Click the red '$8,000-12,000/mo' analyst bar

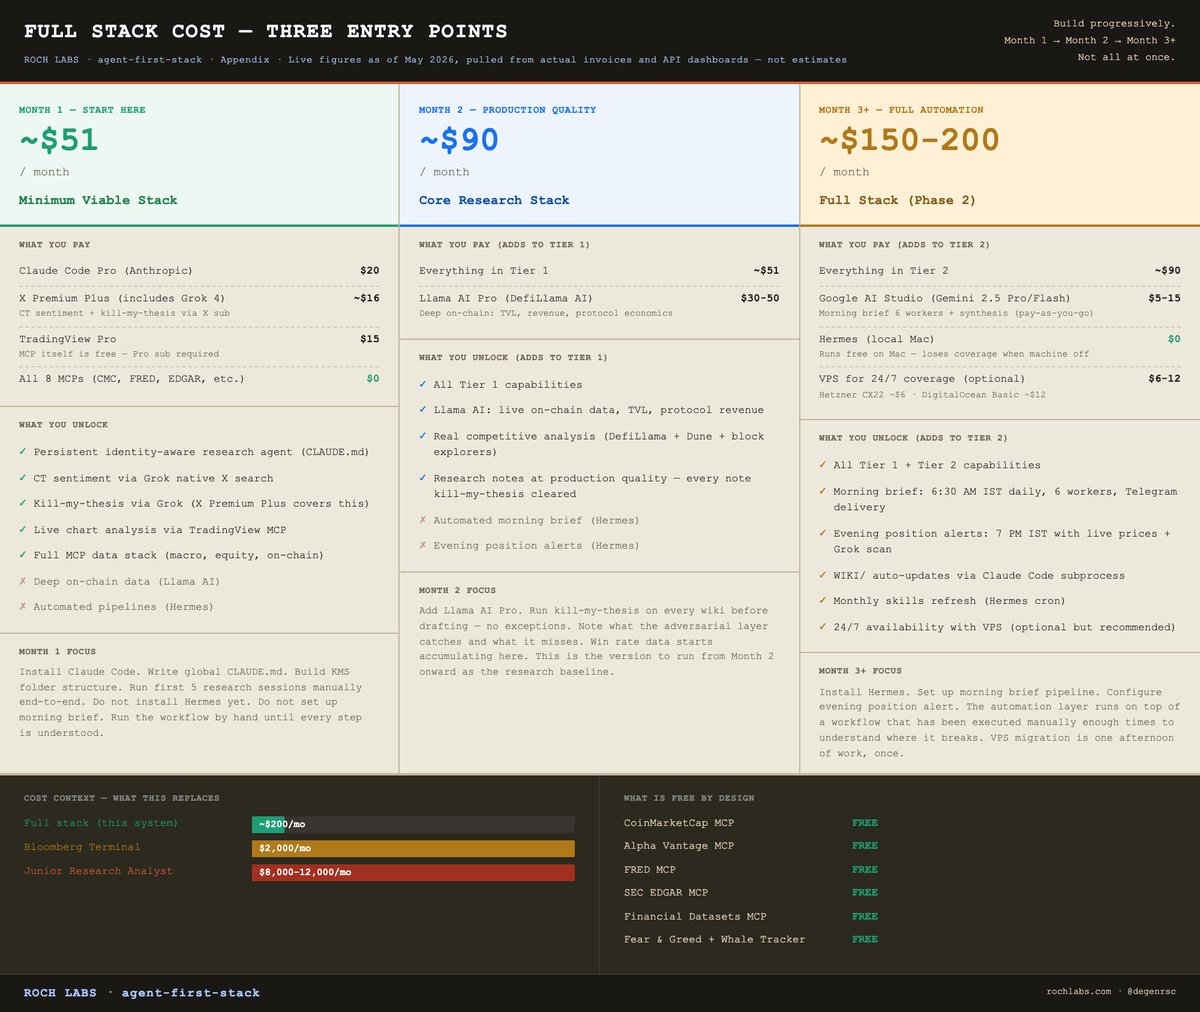pyautogui.click(x=413, y=872)
